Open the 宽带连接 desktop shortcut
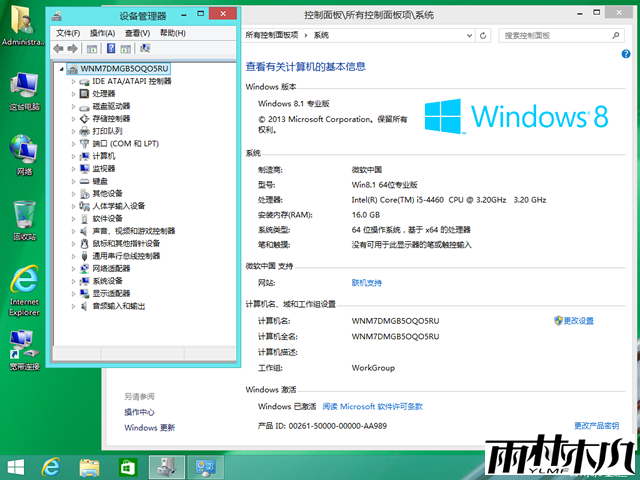 click(24, 351)
